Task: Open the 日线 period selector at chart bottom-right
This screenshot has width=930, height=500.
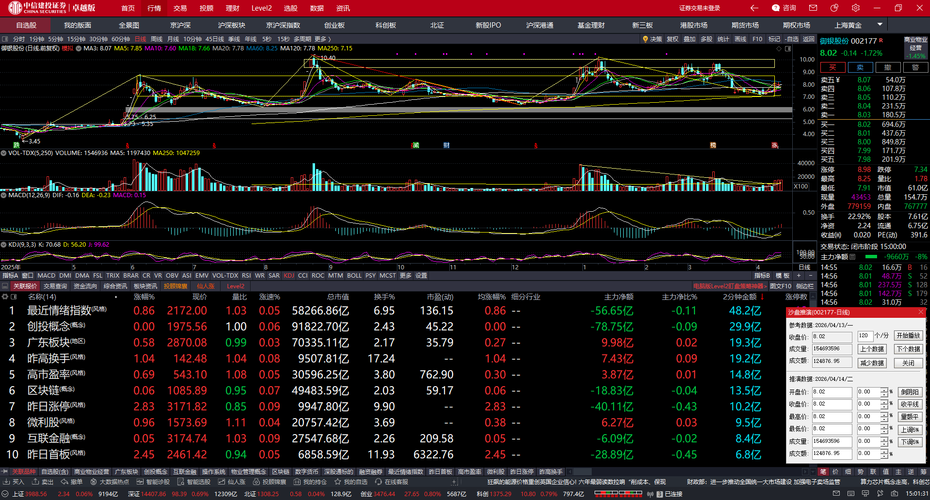Action: (804, 267)
